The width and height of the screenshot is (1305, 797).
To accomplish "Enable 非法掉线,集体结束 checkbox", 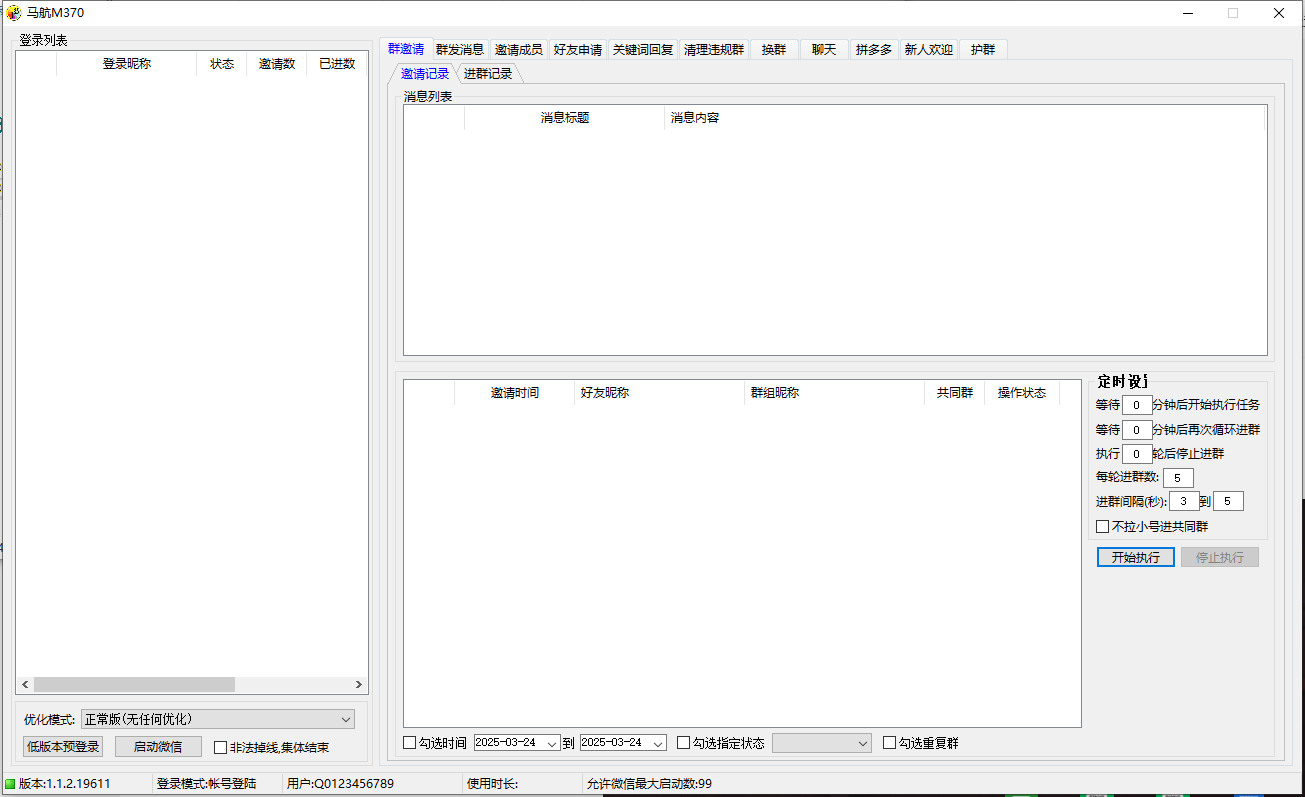I will click(x=221, y=748).
